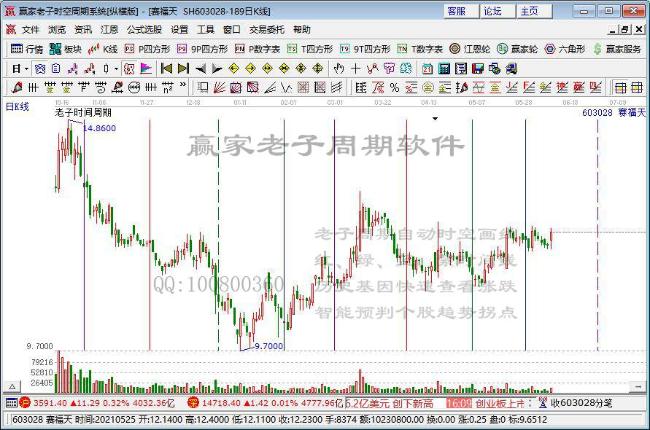Toggle first grid layout icon
Screen dimensions: 650x430
[621, 87]
